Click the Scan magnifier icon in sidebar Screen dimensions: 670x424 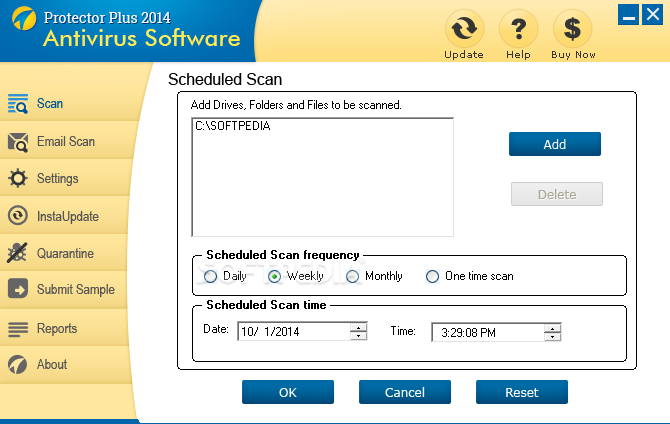(18, 104)
